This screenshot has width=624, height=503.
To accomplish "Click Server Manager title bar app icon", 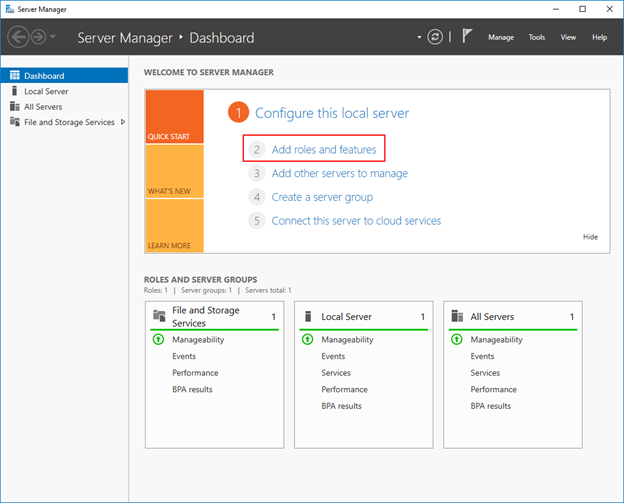I will [10, 9].
